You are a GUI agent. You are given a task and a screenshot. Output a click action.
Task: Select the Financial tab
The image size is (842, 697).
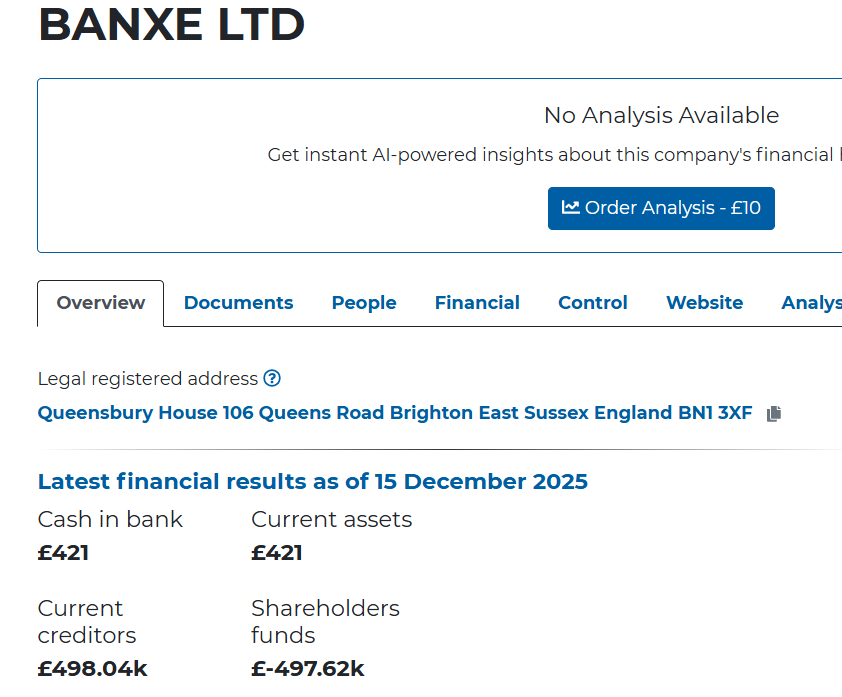tap(477, 302)
